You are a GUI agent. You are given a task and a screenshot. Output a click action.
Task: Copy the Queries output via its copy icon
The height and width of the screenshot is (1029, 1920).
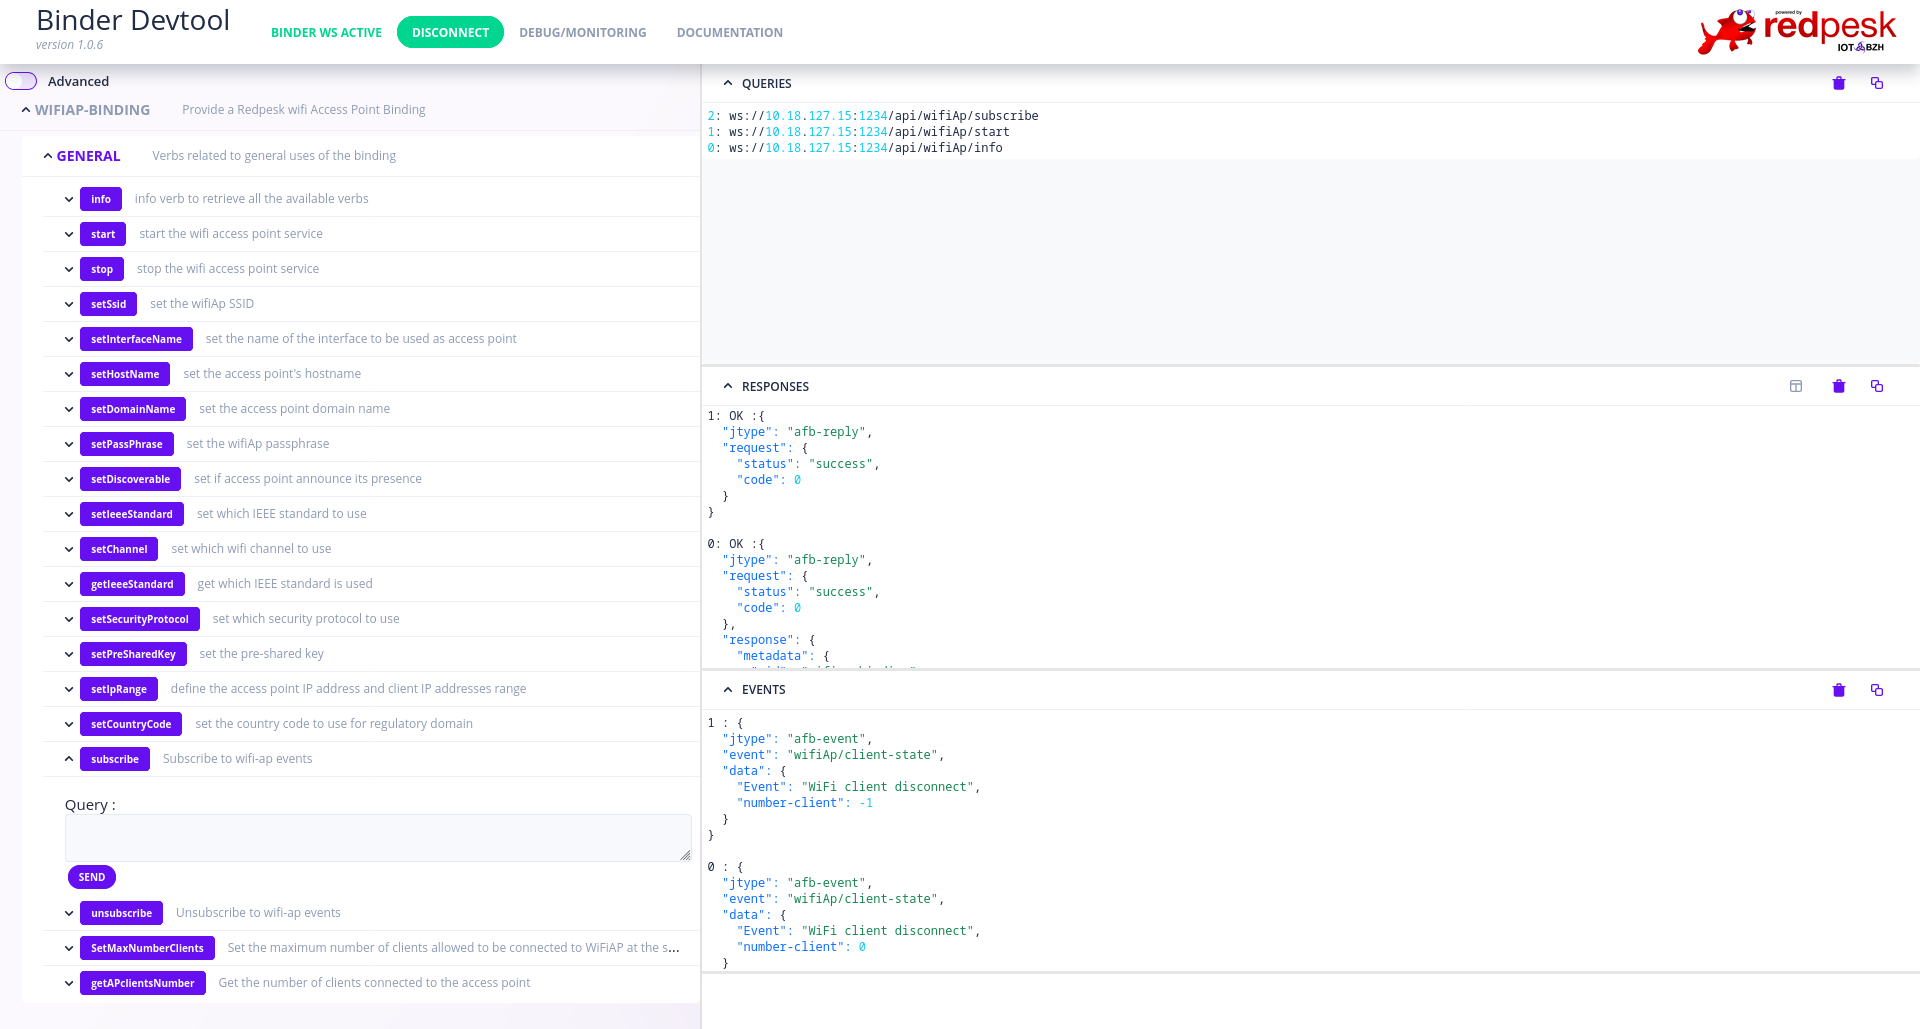click(x=1877, y=83)
